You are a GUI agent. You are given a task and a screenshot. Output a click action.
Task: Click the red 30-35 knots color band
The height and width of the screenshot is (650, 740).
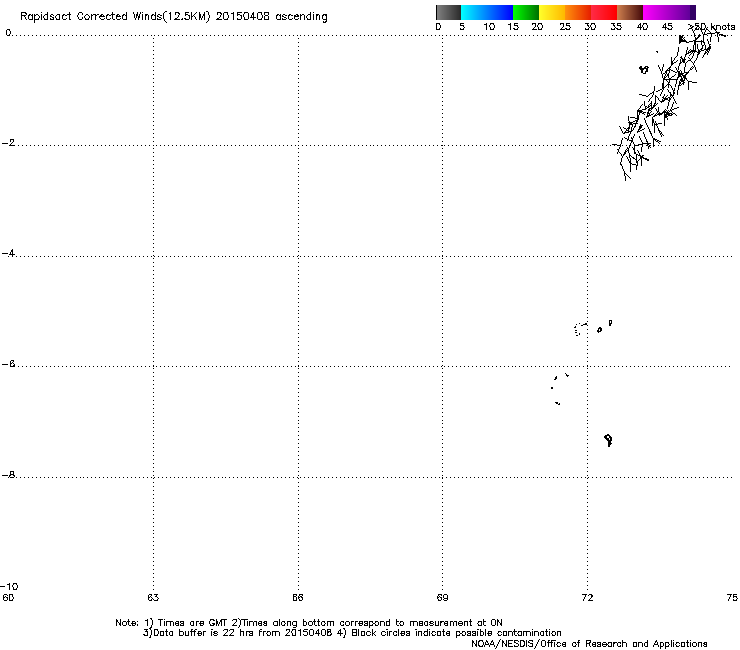[x=604, y=12]
